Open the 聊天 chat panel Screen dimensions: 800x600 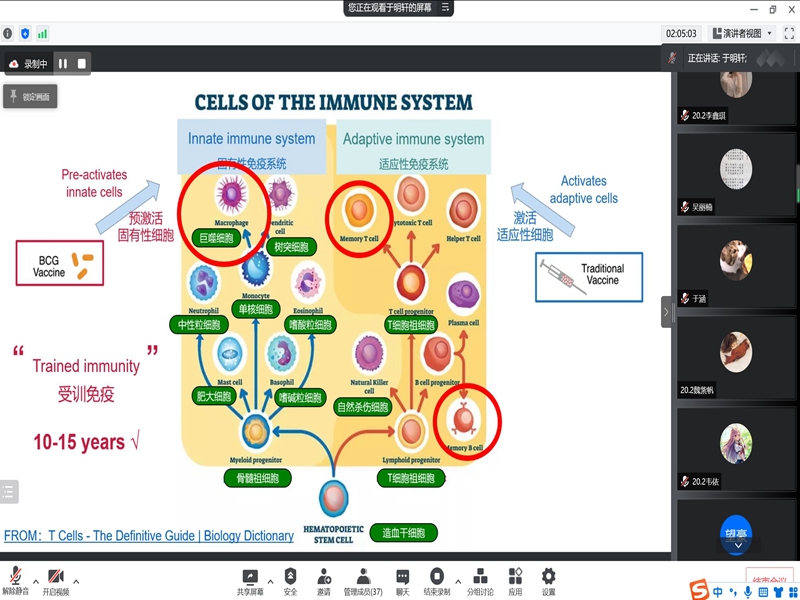[402, 578]
